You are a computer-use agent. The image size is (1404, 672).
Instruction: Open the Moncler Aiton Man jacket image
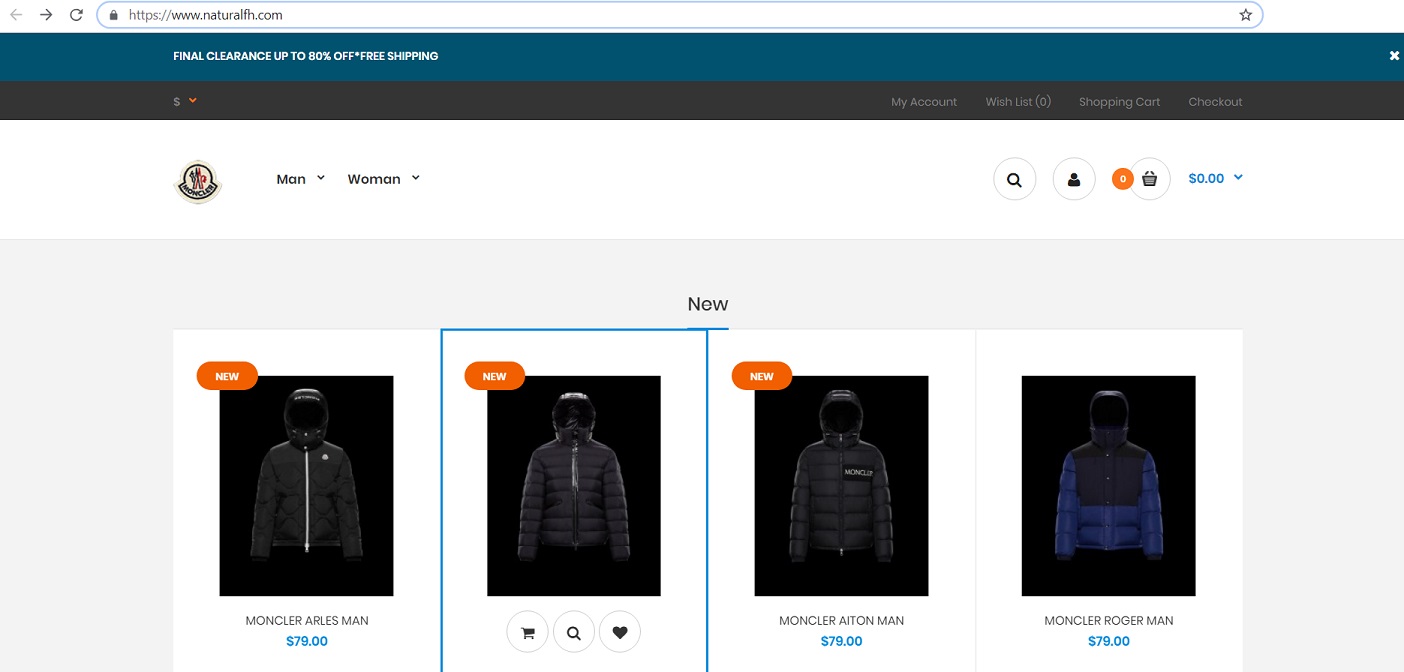point(841,486)
